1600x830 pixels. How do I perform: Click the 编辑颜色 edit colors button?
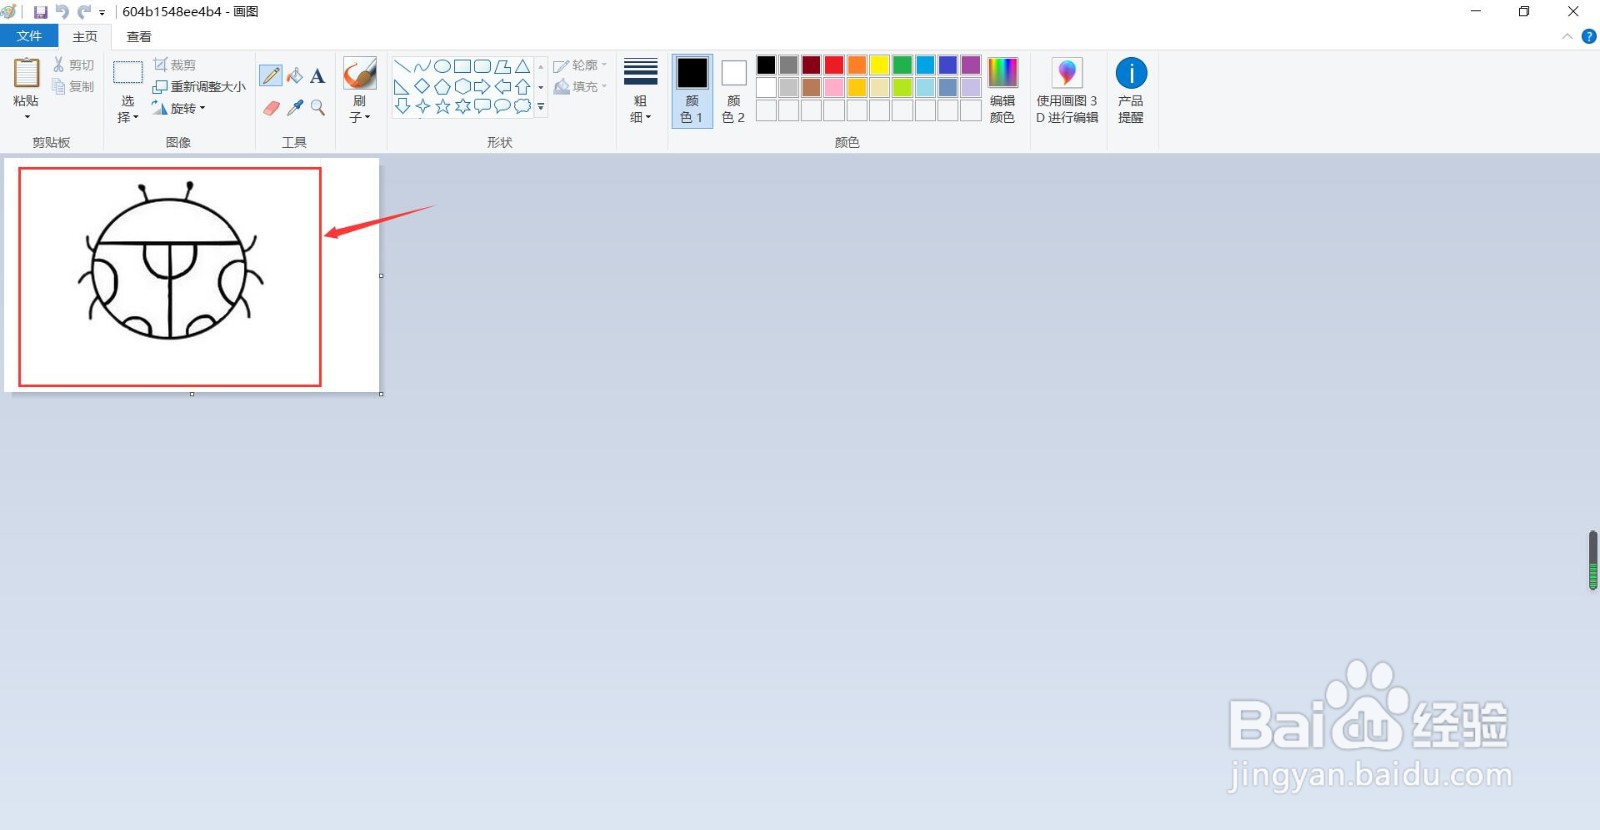tap(1002, 91)
